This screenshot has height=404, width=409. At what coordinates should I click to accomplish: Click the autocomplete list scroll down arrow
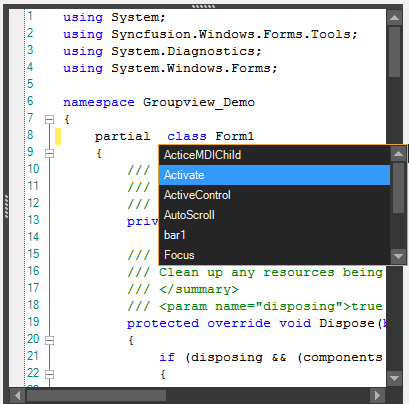pyautogui.click(x=398, y=256)
